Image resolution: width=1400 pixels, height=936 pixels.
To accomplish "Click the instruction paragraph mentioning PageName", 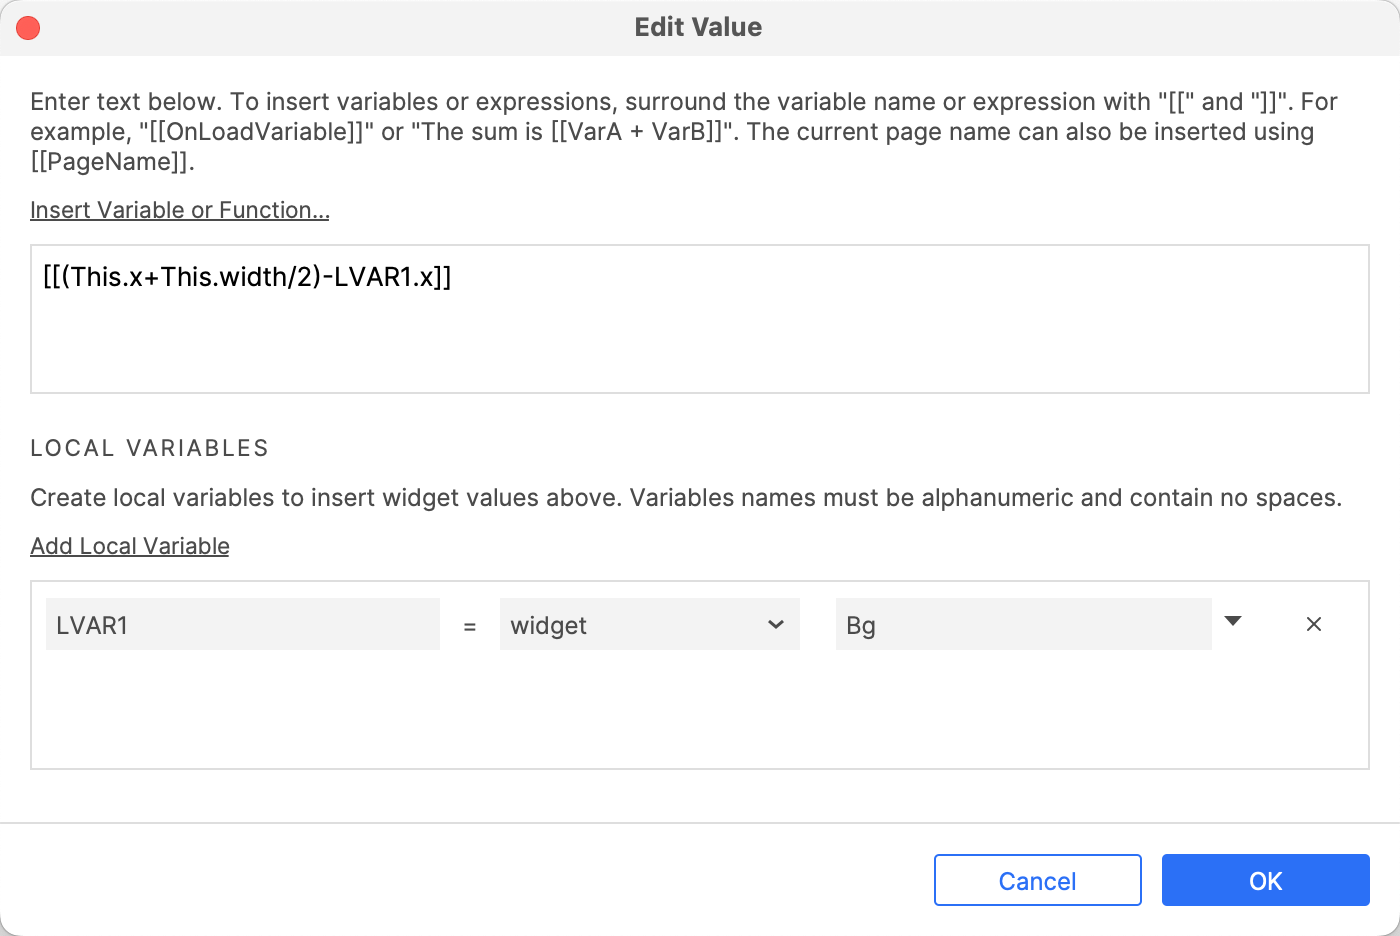I will coord(684,131).
